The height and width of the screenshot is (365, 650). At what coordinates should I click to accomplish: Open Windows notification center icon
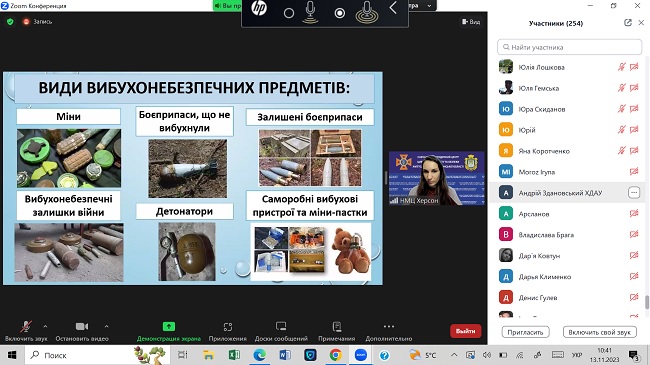(633, 355)
